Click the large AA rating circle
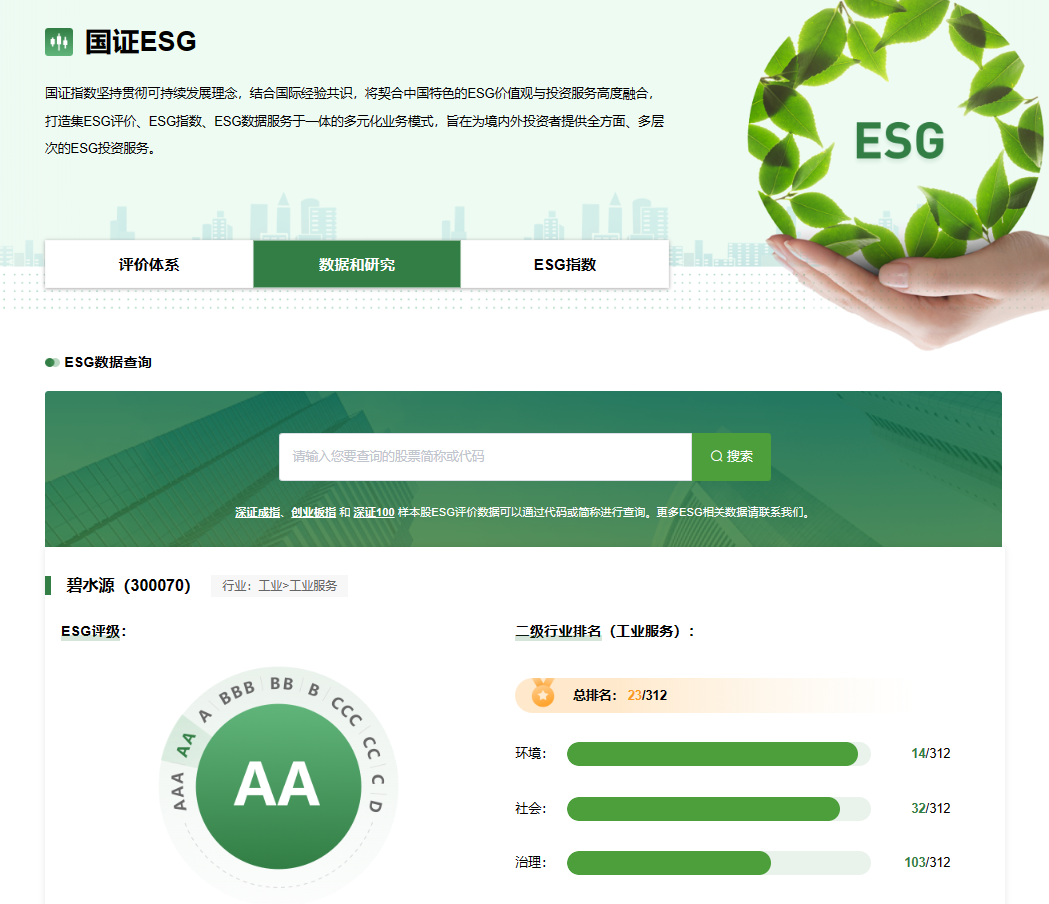 pyautogui.click(x=278, y=786)
